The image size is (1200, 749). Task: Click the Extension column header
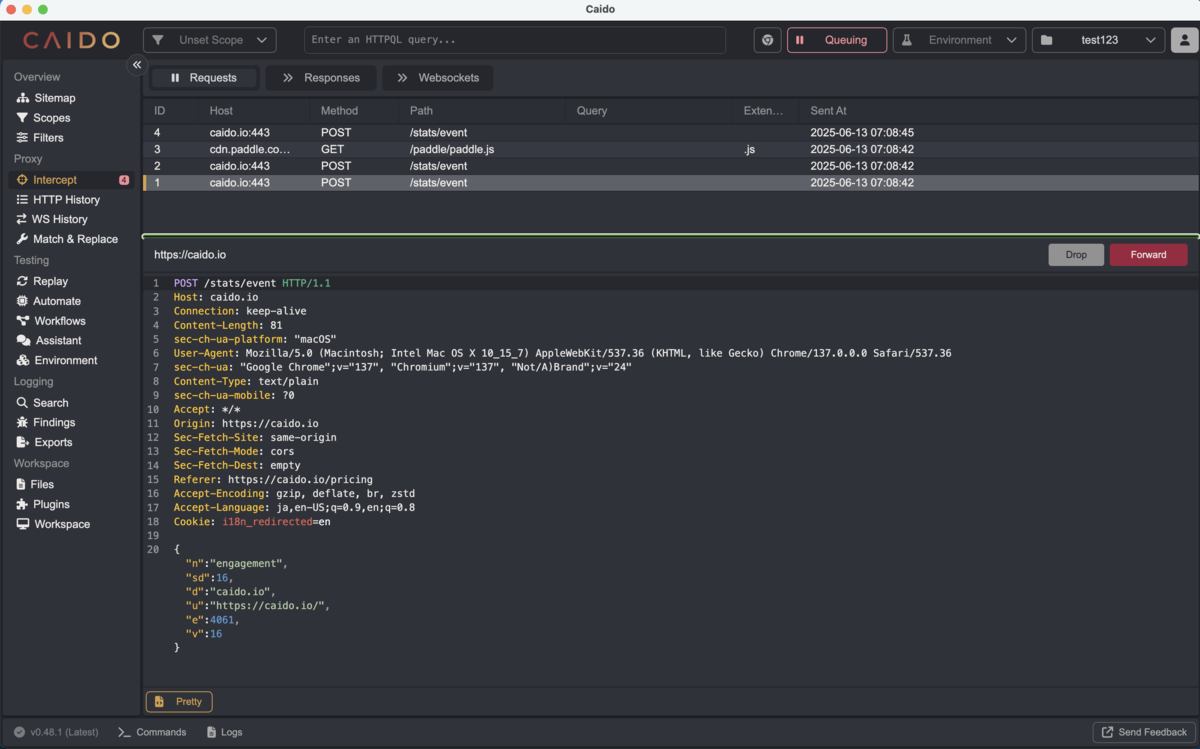(763, 111)
